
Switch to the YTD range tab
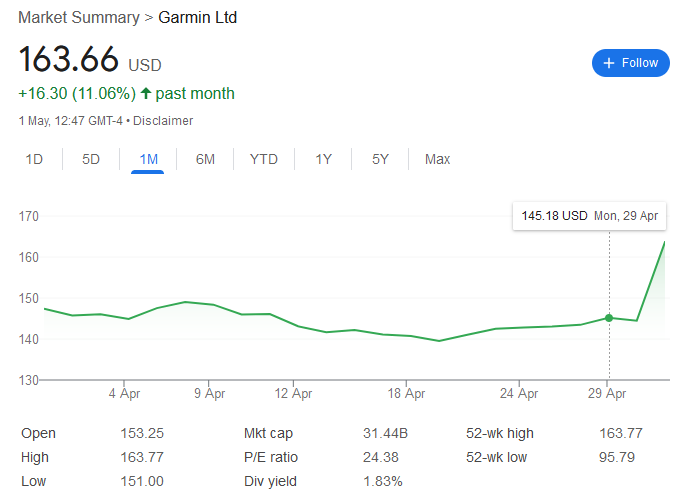(x=264, y=159)
